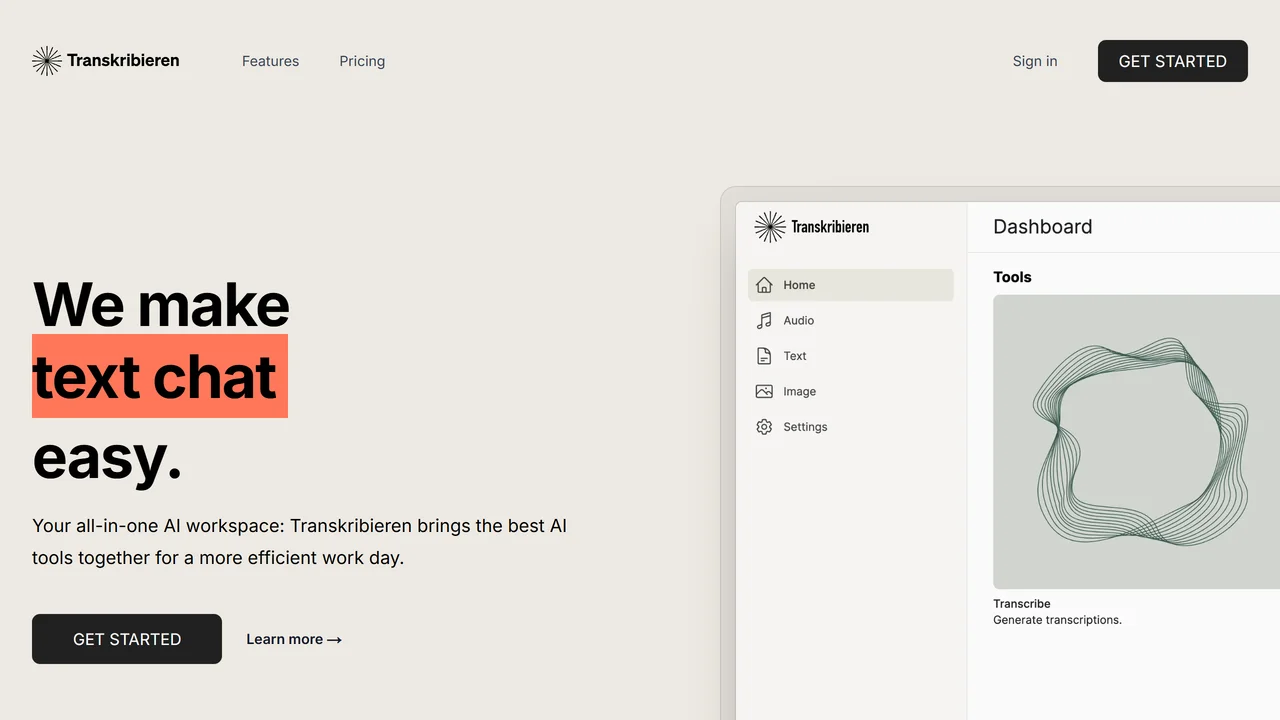Follow the Learn more link

point(294,639)
